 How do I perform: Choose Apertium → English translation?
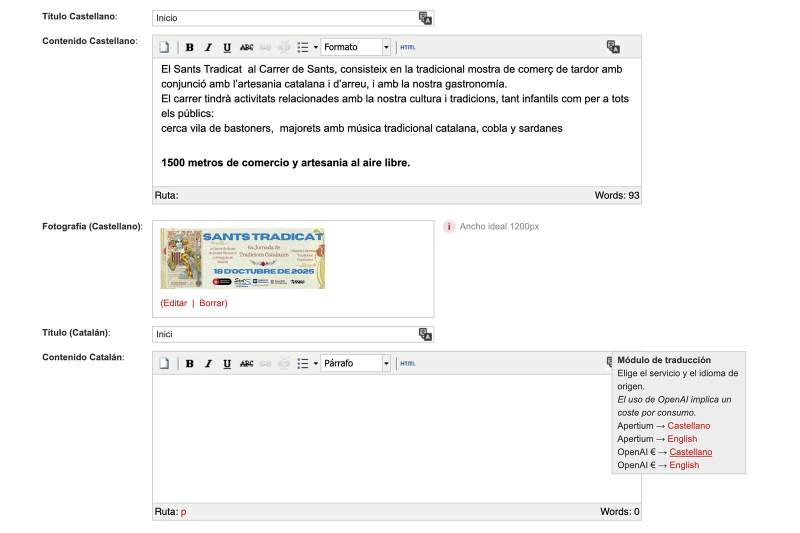[683, 439]
